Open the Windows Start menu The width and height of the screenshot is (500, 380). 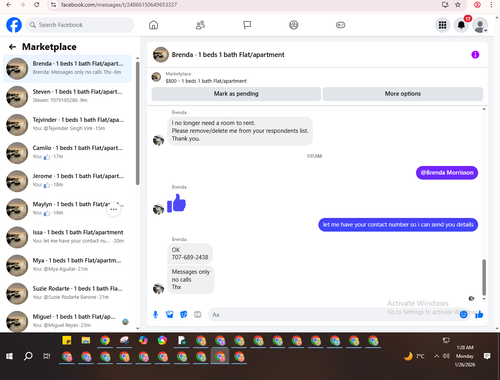click(9, 356)
